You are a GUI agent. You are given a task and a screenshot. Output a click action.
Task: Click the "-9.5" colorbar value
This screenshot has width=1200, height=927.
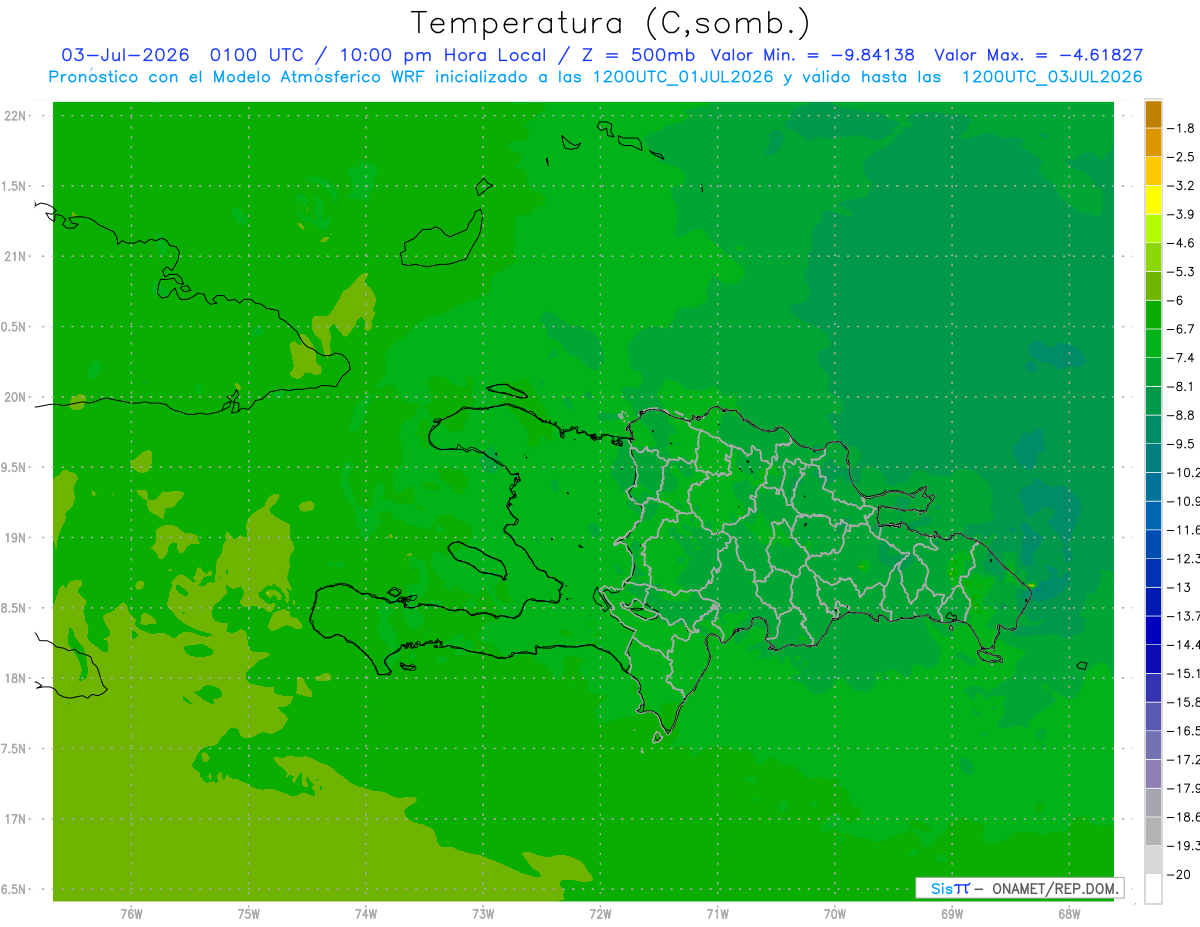(x=1181, y=443)
